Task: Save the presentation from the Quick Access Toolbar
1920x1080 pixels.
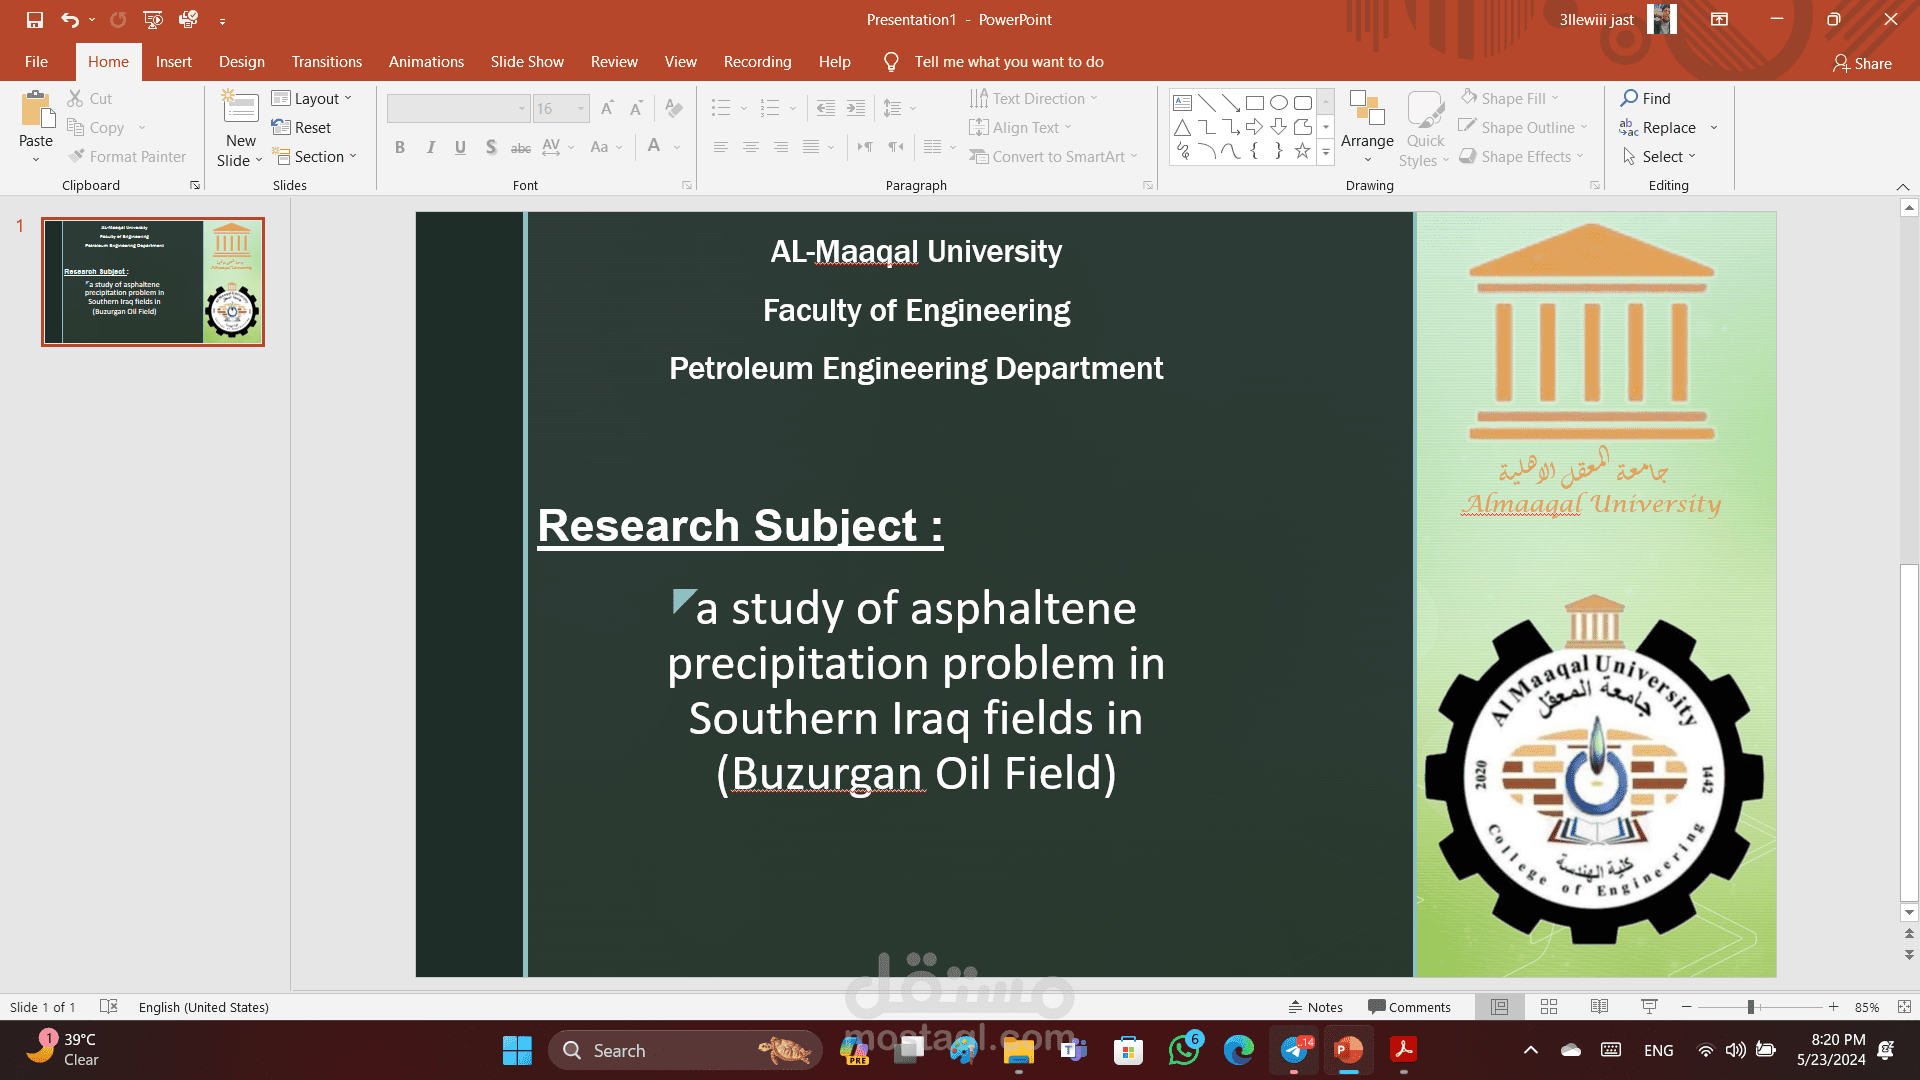Action: (35, 19)
